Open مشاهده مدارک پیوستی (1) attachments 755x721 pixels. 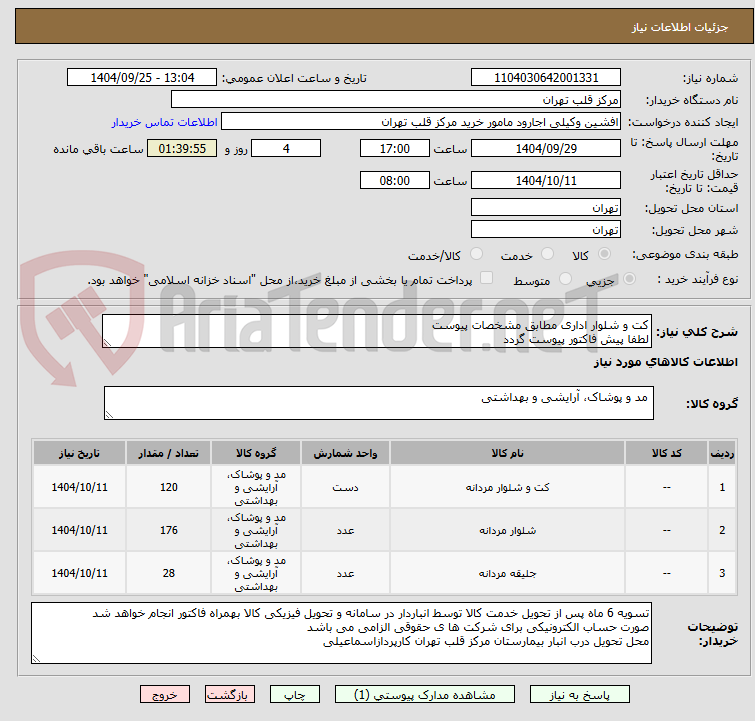tap(424, 695)
